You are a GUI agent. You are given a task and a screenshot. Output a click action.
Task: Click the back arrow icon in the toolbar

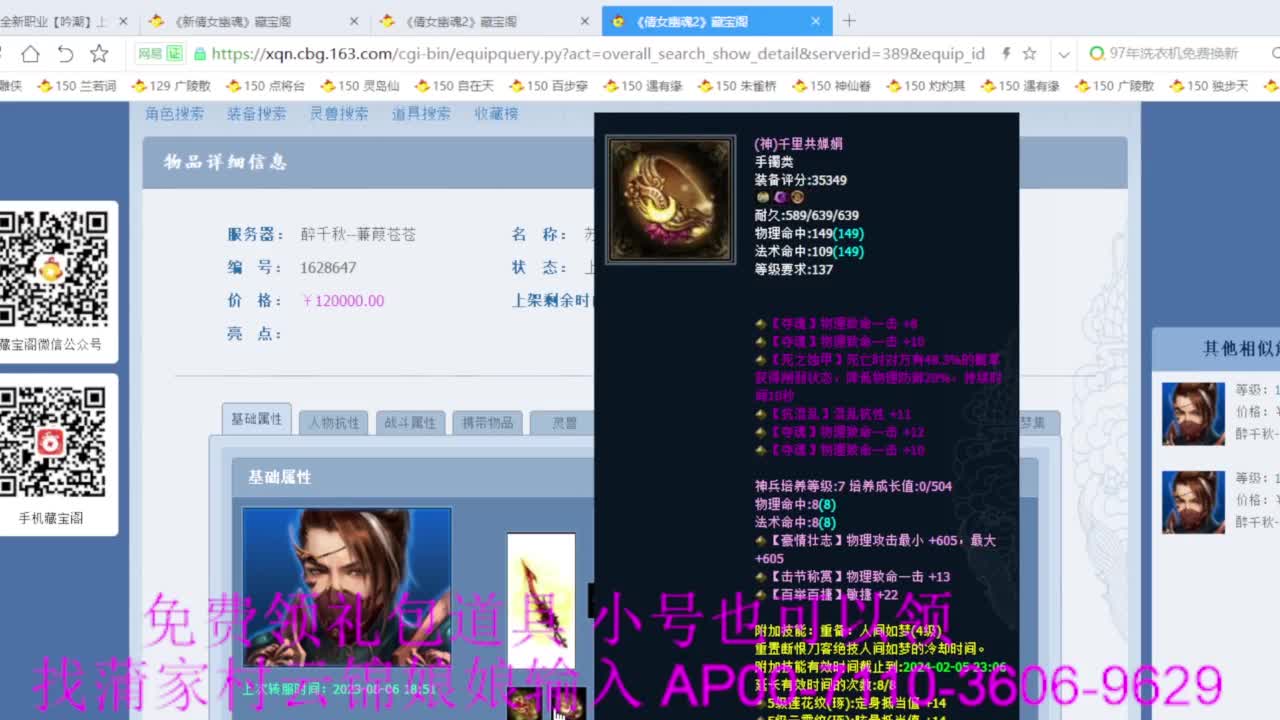(x=66, y=55)
